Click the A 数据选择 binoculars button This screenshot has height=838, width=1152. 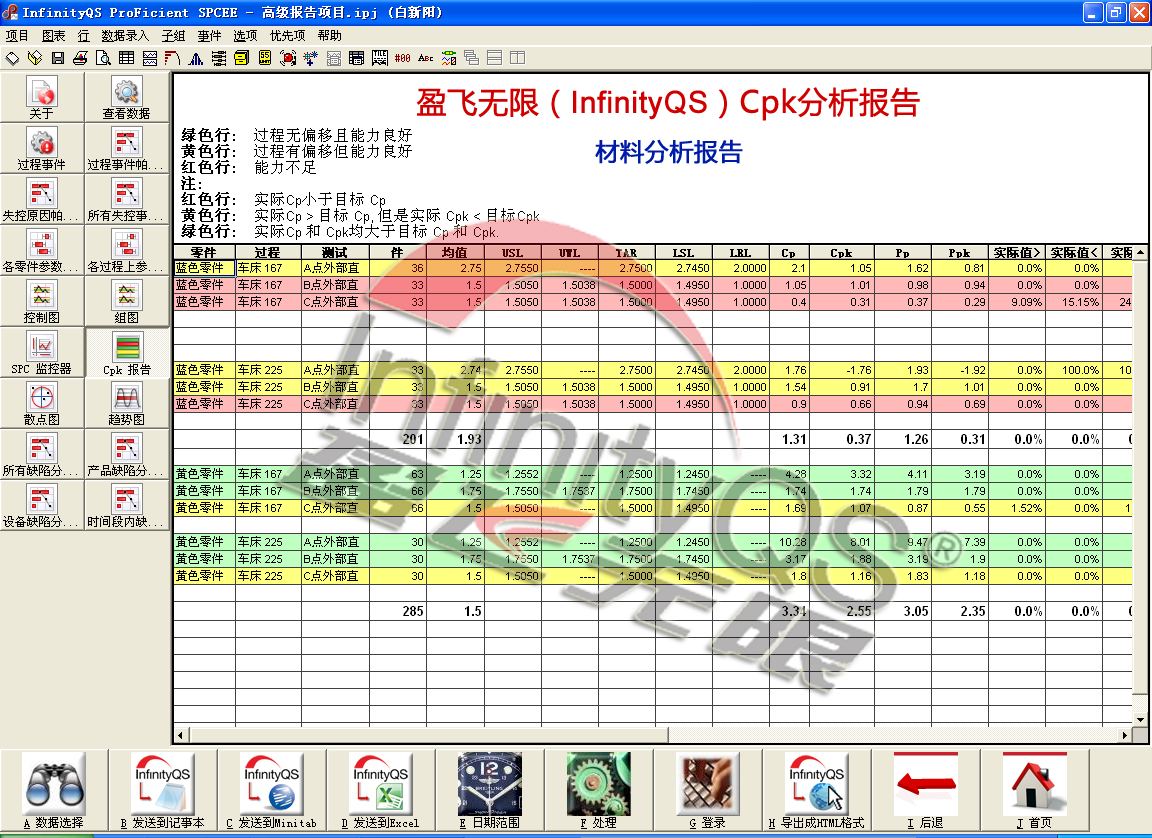click(x=54, y=791)
